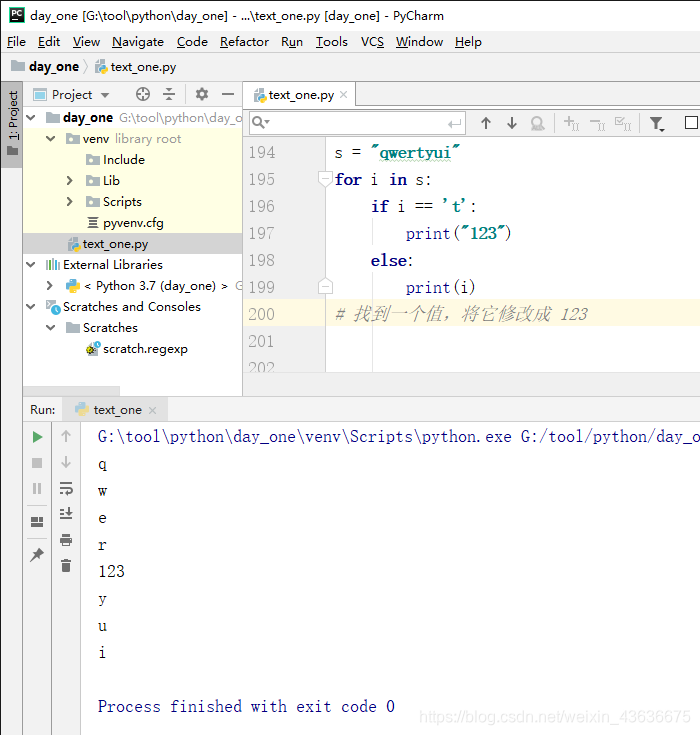The image size is (700, 735).
Task: Click the Find All occurrences icon
Action: 537,123
